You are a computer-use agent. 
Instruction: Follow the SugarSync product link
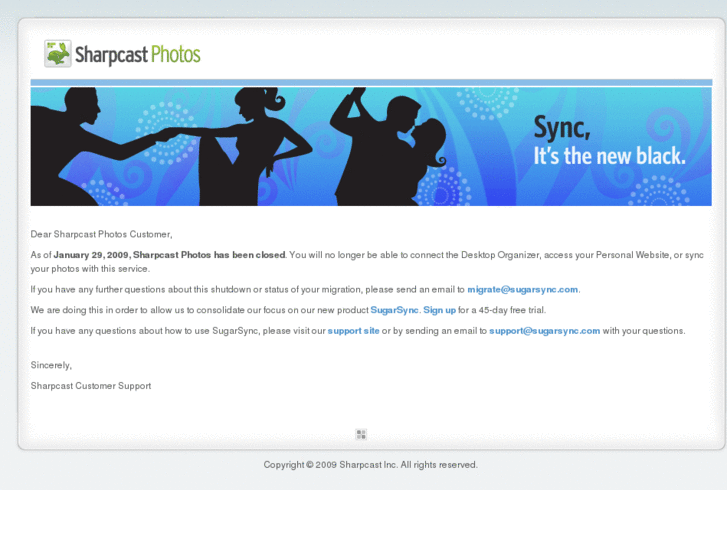point(395,310)
